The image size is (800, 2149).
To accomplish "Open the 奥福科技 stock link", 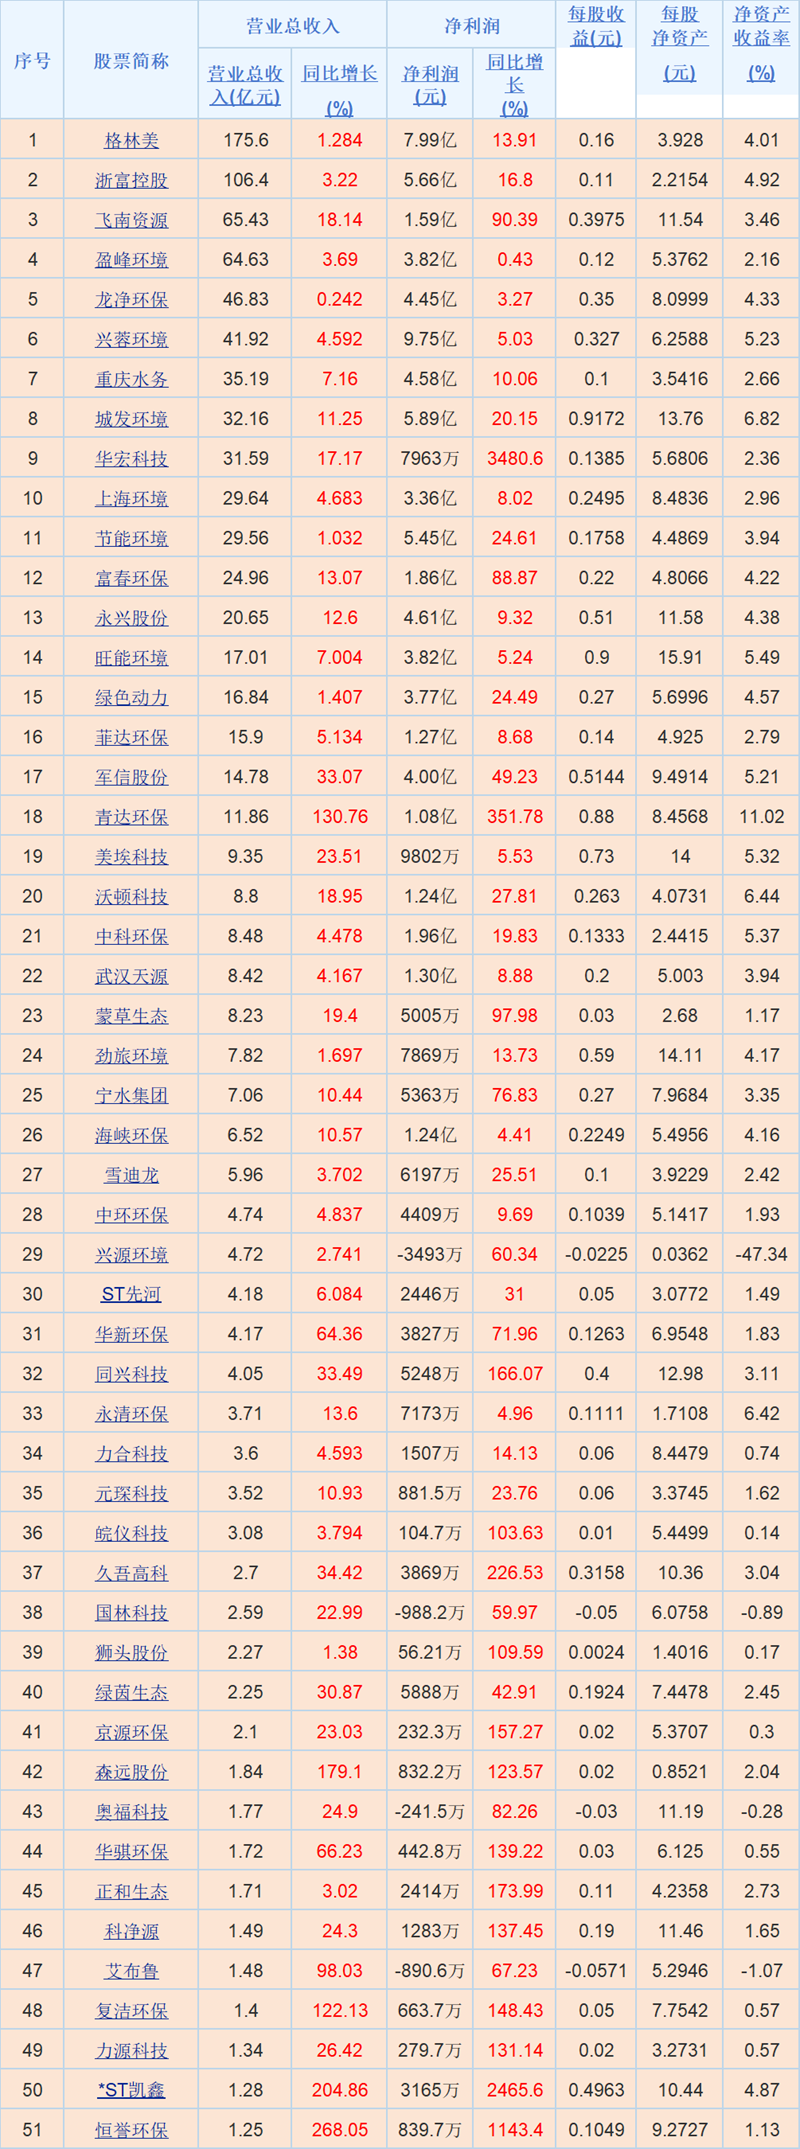I will [x=131, y=1812].
